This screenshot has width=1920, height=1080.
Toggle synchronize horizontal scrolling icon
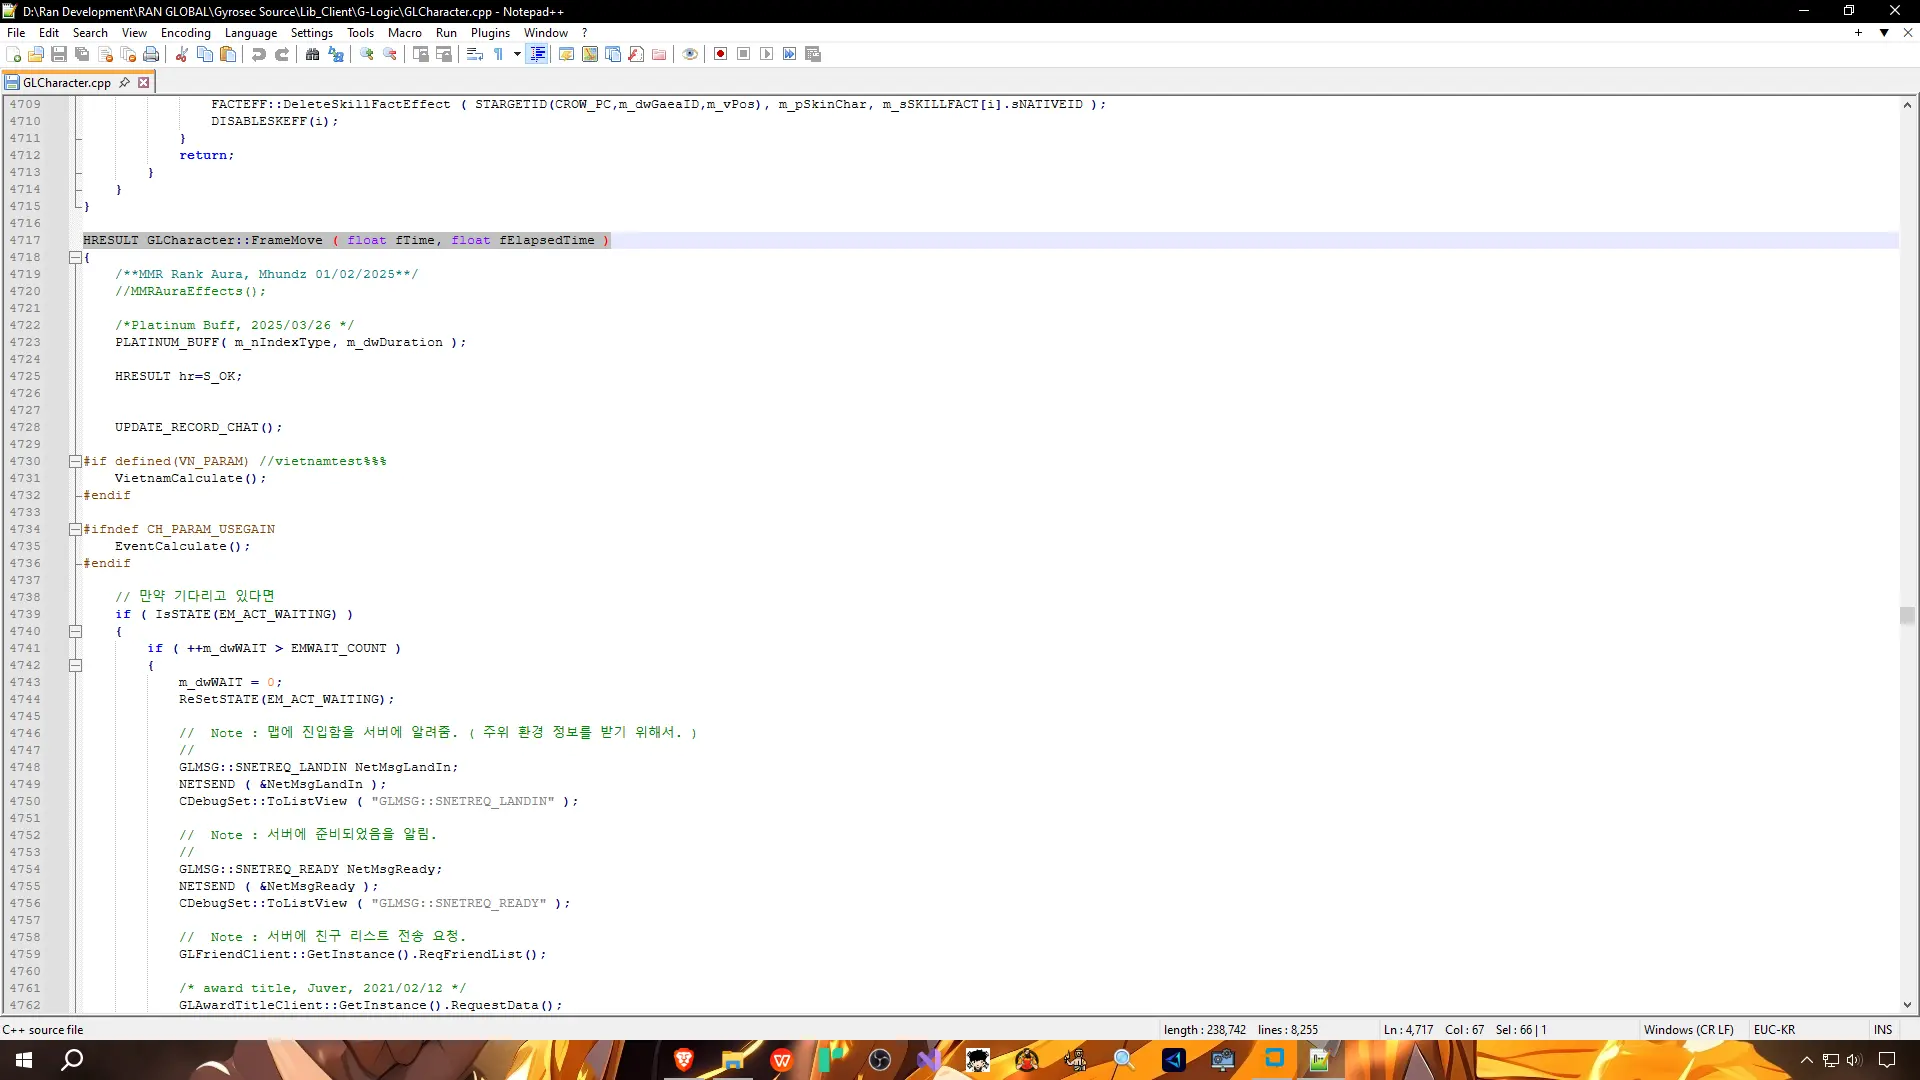click(444, 54)
